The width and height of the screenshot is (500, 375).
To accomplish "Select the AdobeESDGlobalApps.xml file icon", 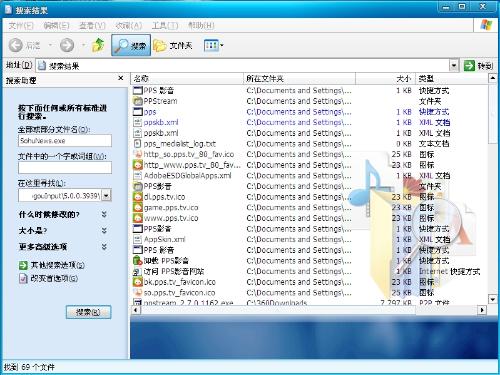I will [138, 176].
